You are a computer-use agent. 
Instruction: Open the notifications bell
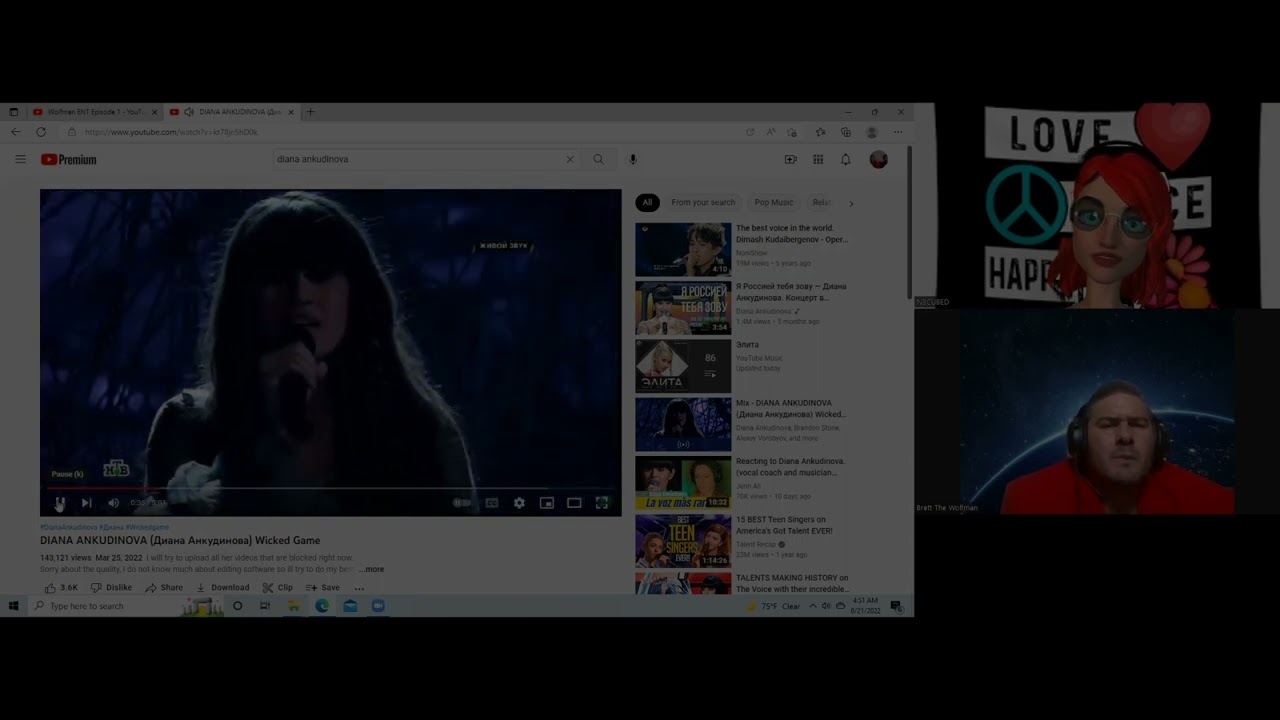(x=845, y=159)
